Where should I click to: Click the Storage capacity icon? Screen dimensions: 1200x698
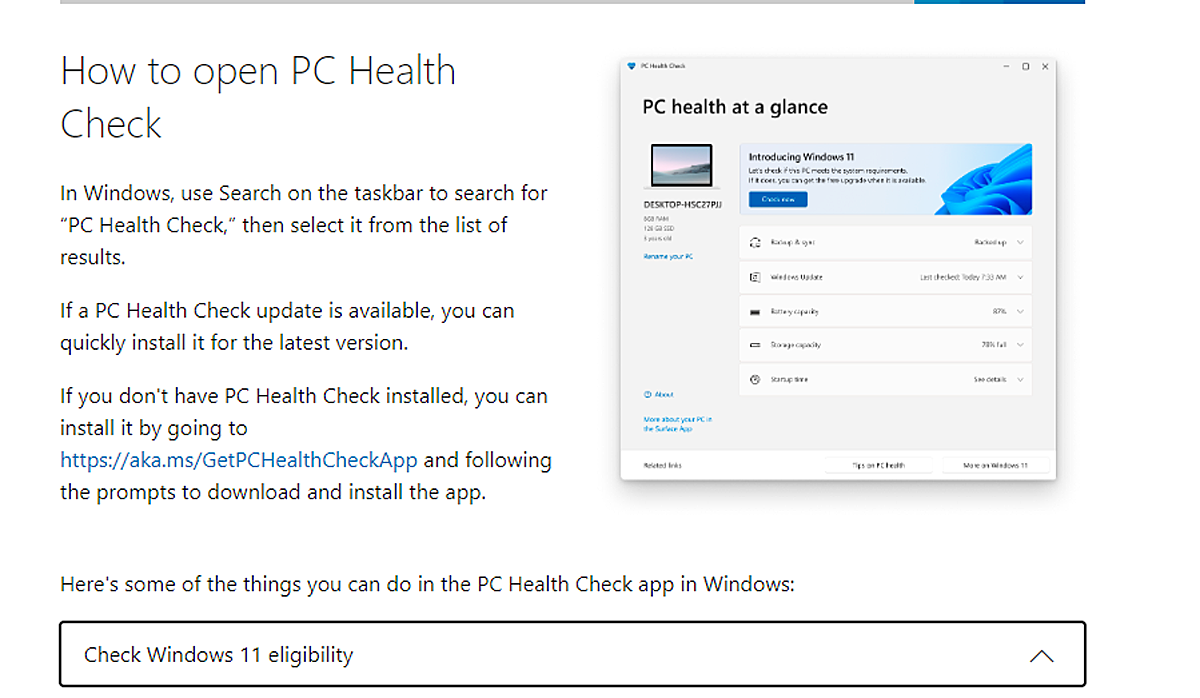click(755, 345)
